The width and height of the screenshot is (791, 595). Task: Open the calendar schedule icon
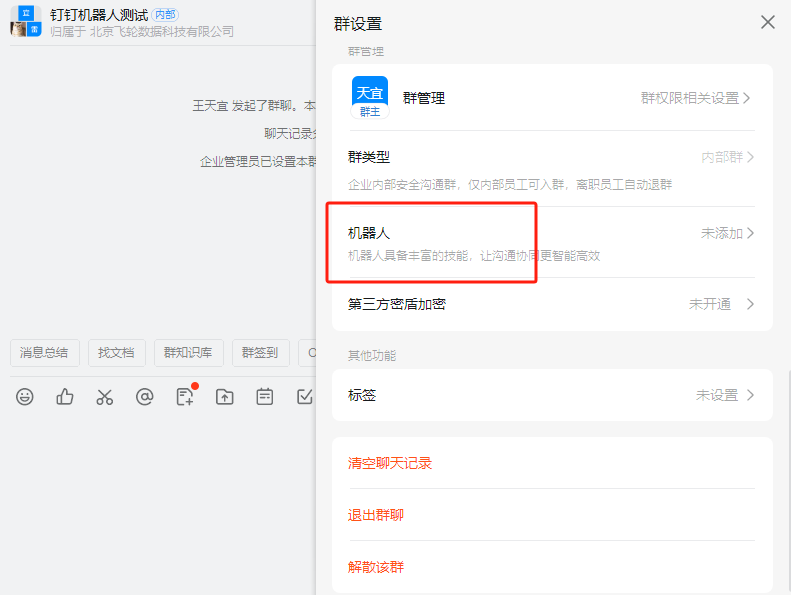click(x=265, y=397)
